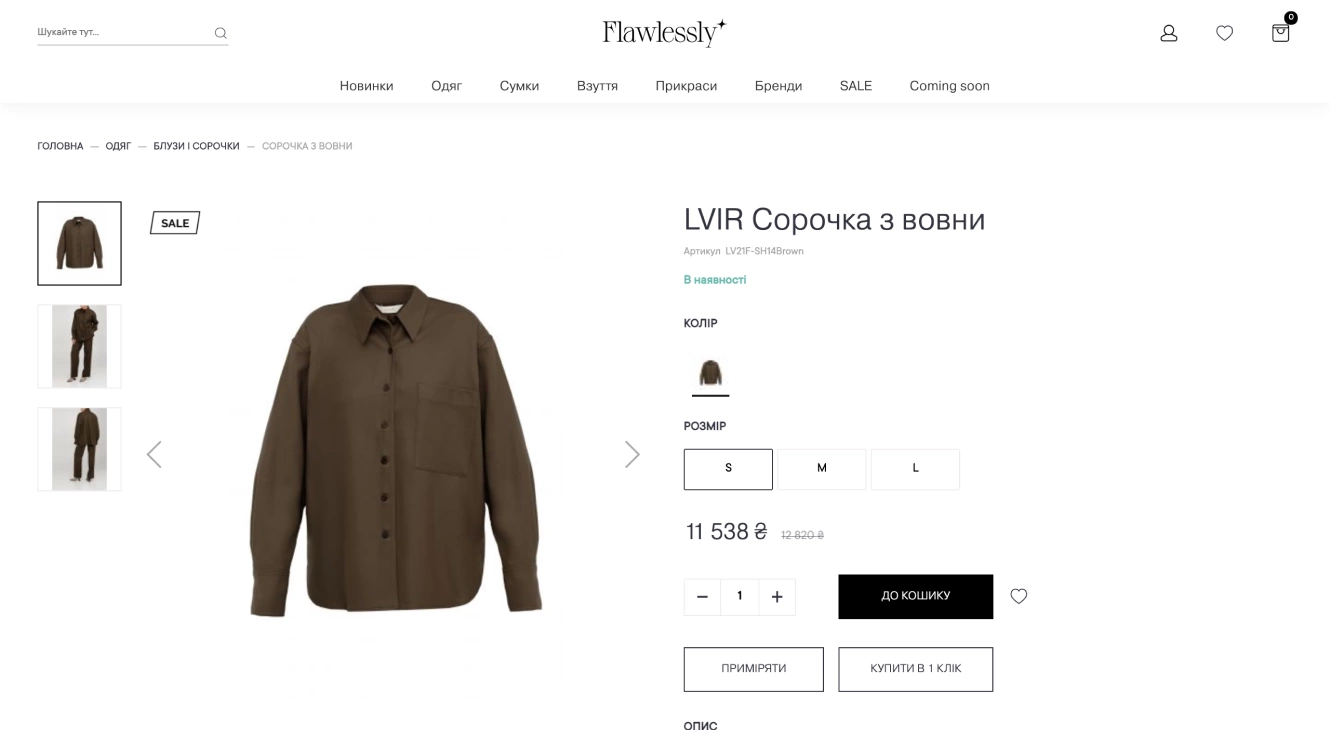Add product to favorites with heart icon
The image size is (1330, 730).
click(1018, 596)
